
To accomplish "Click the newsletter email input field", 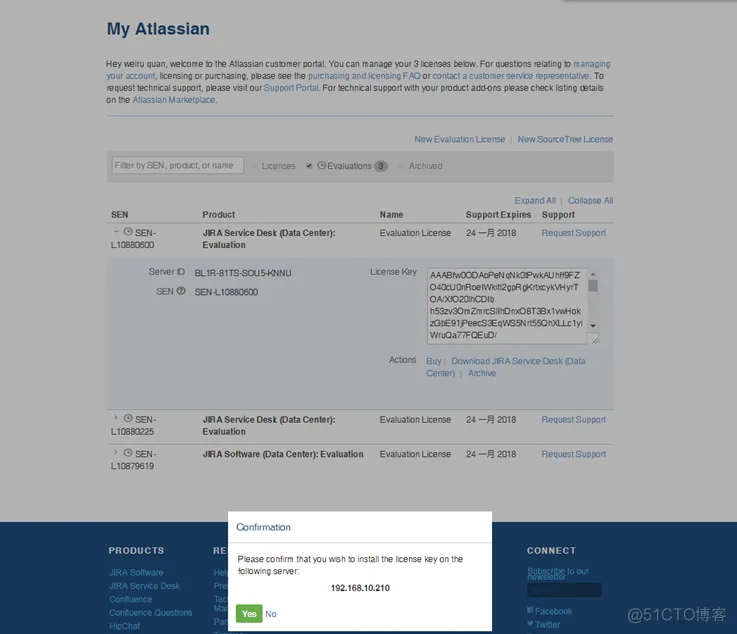I will coord(564,590).
